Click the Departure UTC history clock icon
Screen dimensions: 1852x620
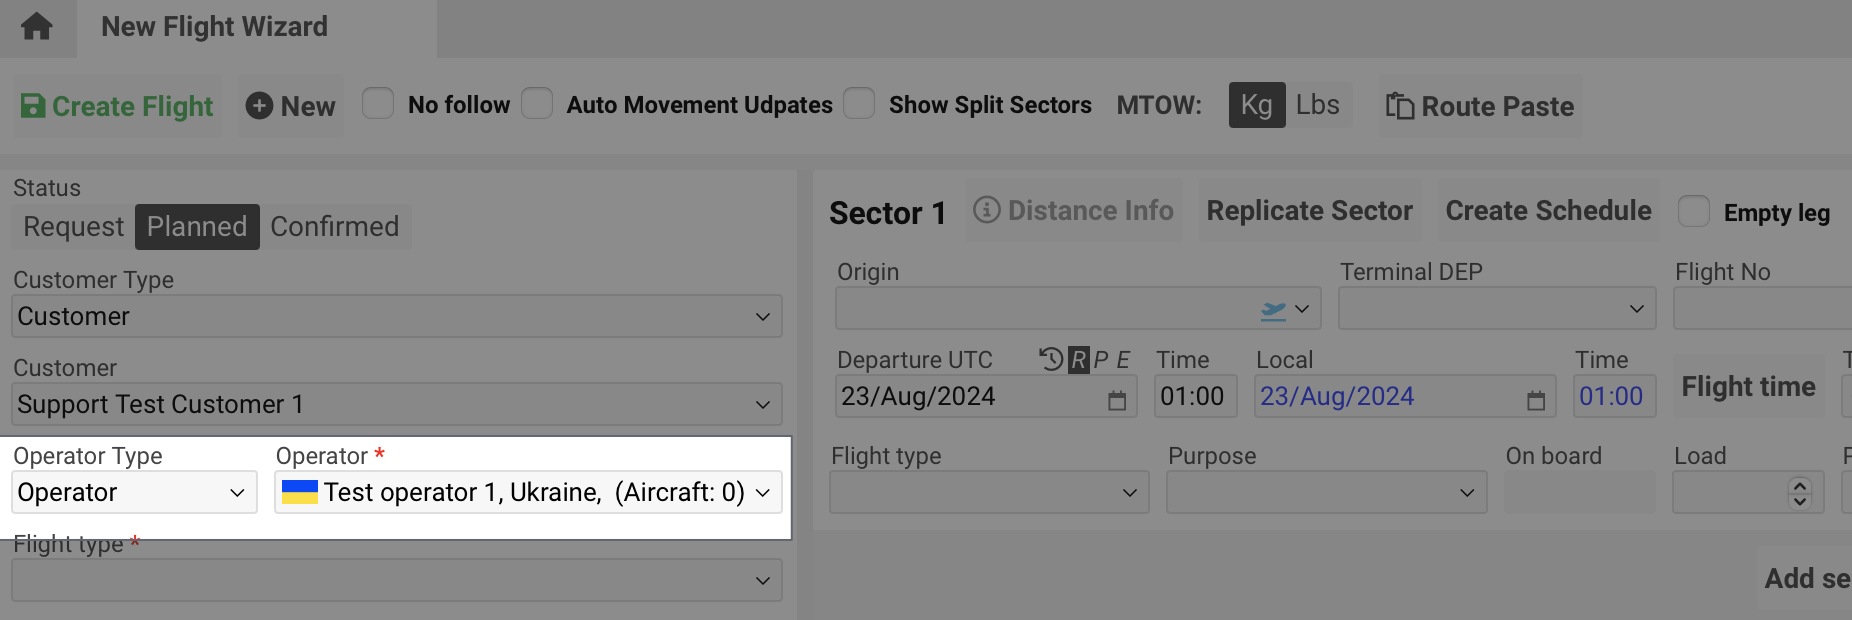[1050, 359]
